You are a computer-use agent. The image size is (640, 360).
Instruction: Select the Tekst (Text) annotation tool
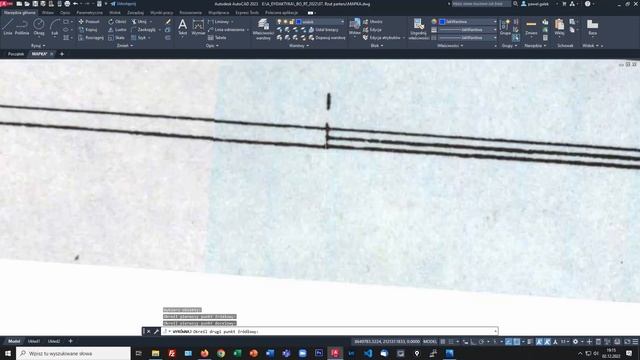pyautogui.click(x=182, y=27)
